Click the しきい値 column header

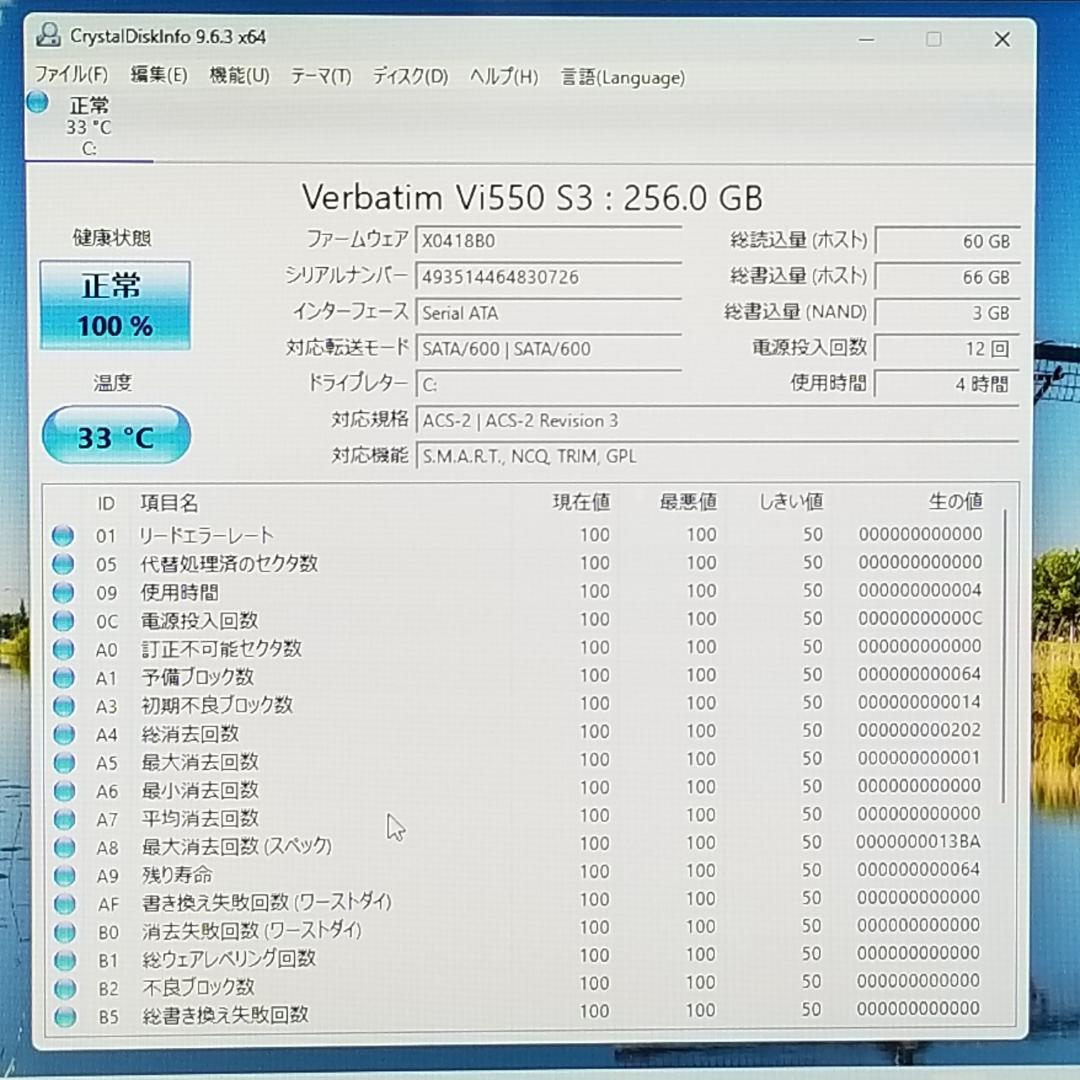point(791,501)
